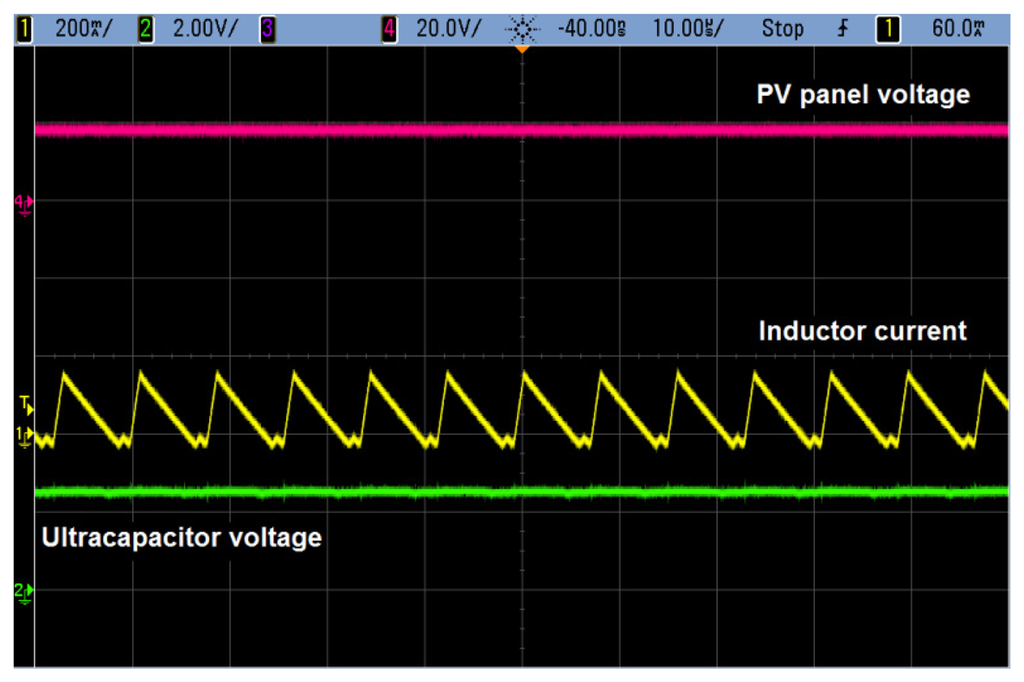1024x682 pixels.
Task: Click channel 4 ground level marker
Action: (23, 202)
